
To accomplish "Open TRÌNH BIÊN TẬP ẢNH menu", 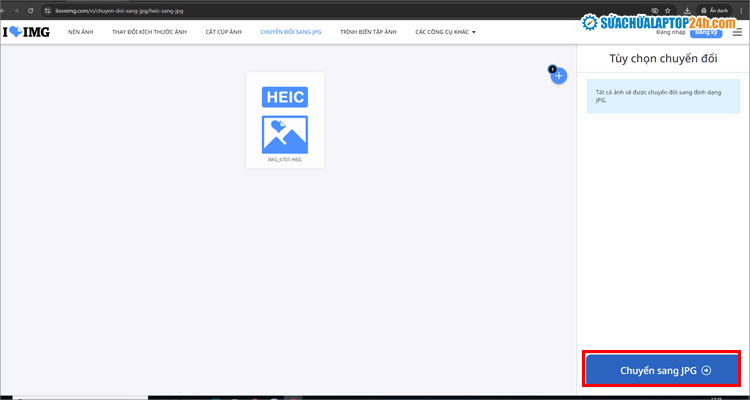I will point(368,32).
